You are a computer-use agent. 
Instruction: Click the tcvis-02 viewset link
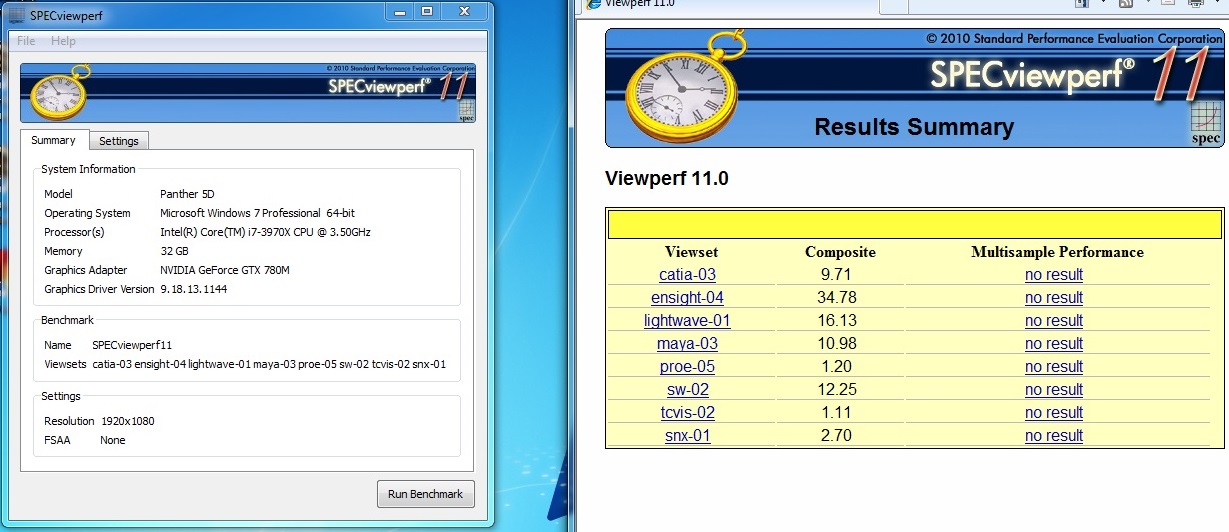pos(687,413)
